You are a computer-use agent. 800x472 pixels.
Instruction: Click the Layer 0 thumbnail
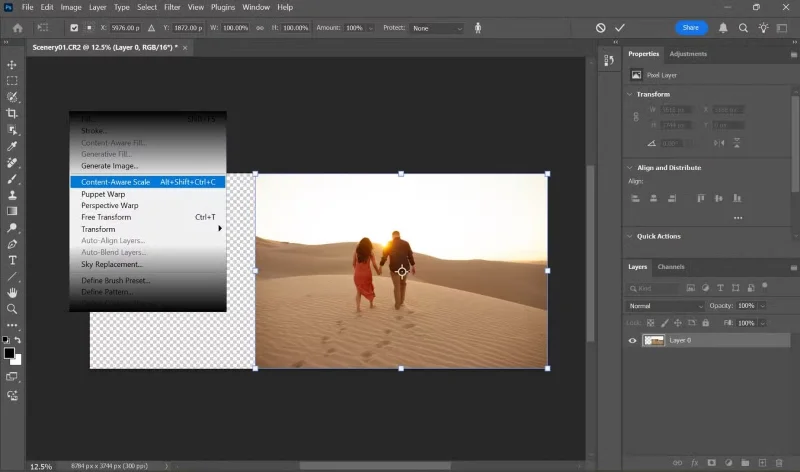tap(654, 340)
